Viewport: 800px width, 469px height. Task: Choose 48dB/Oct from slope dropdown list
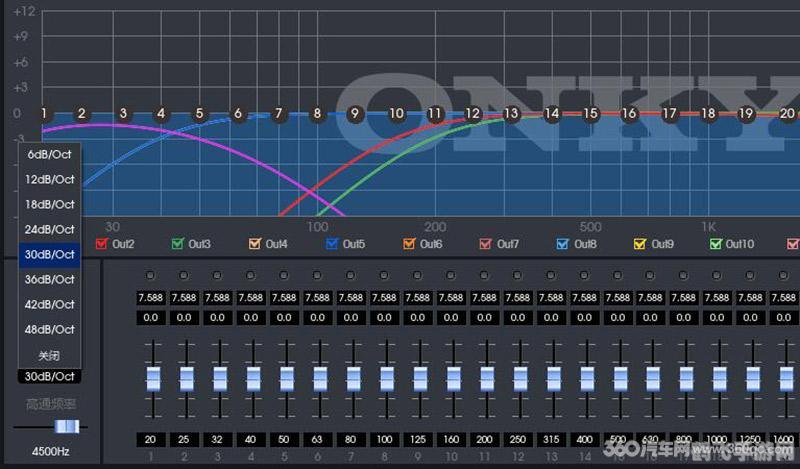point(50,329)
